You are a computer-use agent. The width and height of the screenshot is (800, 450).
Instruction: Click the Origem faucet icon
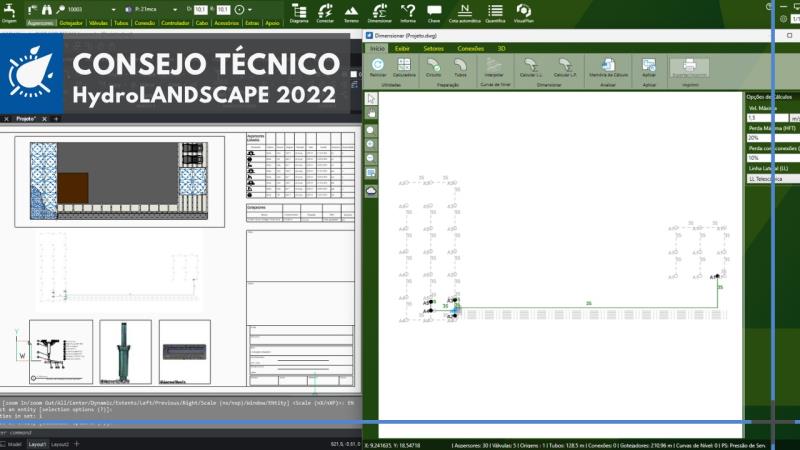[9, 10]
